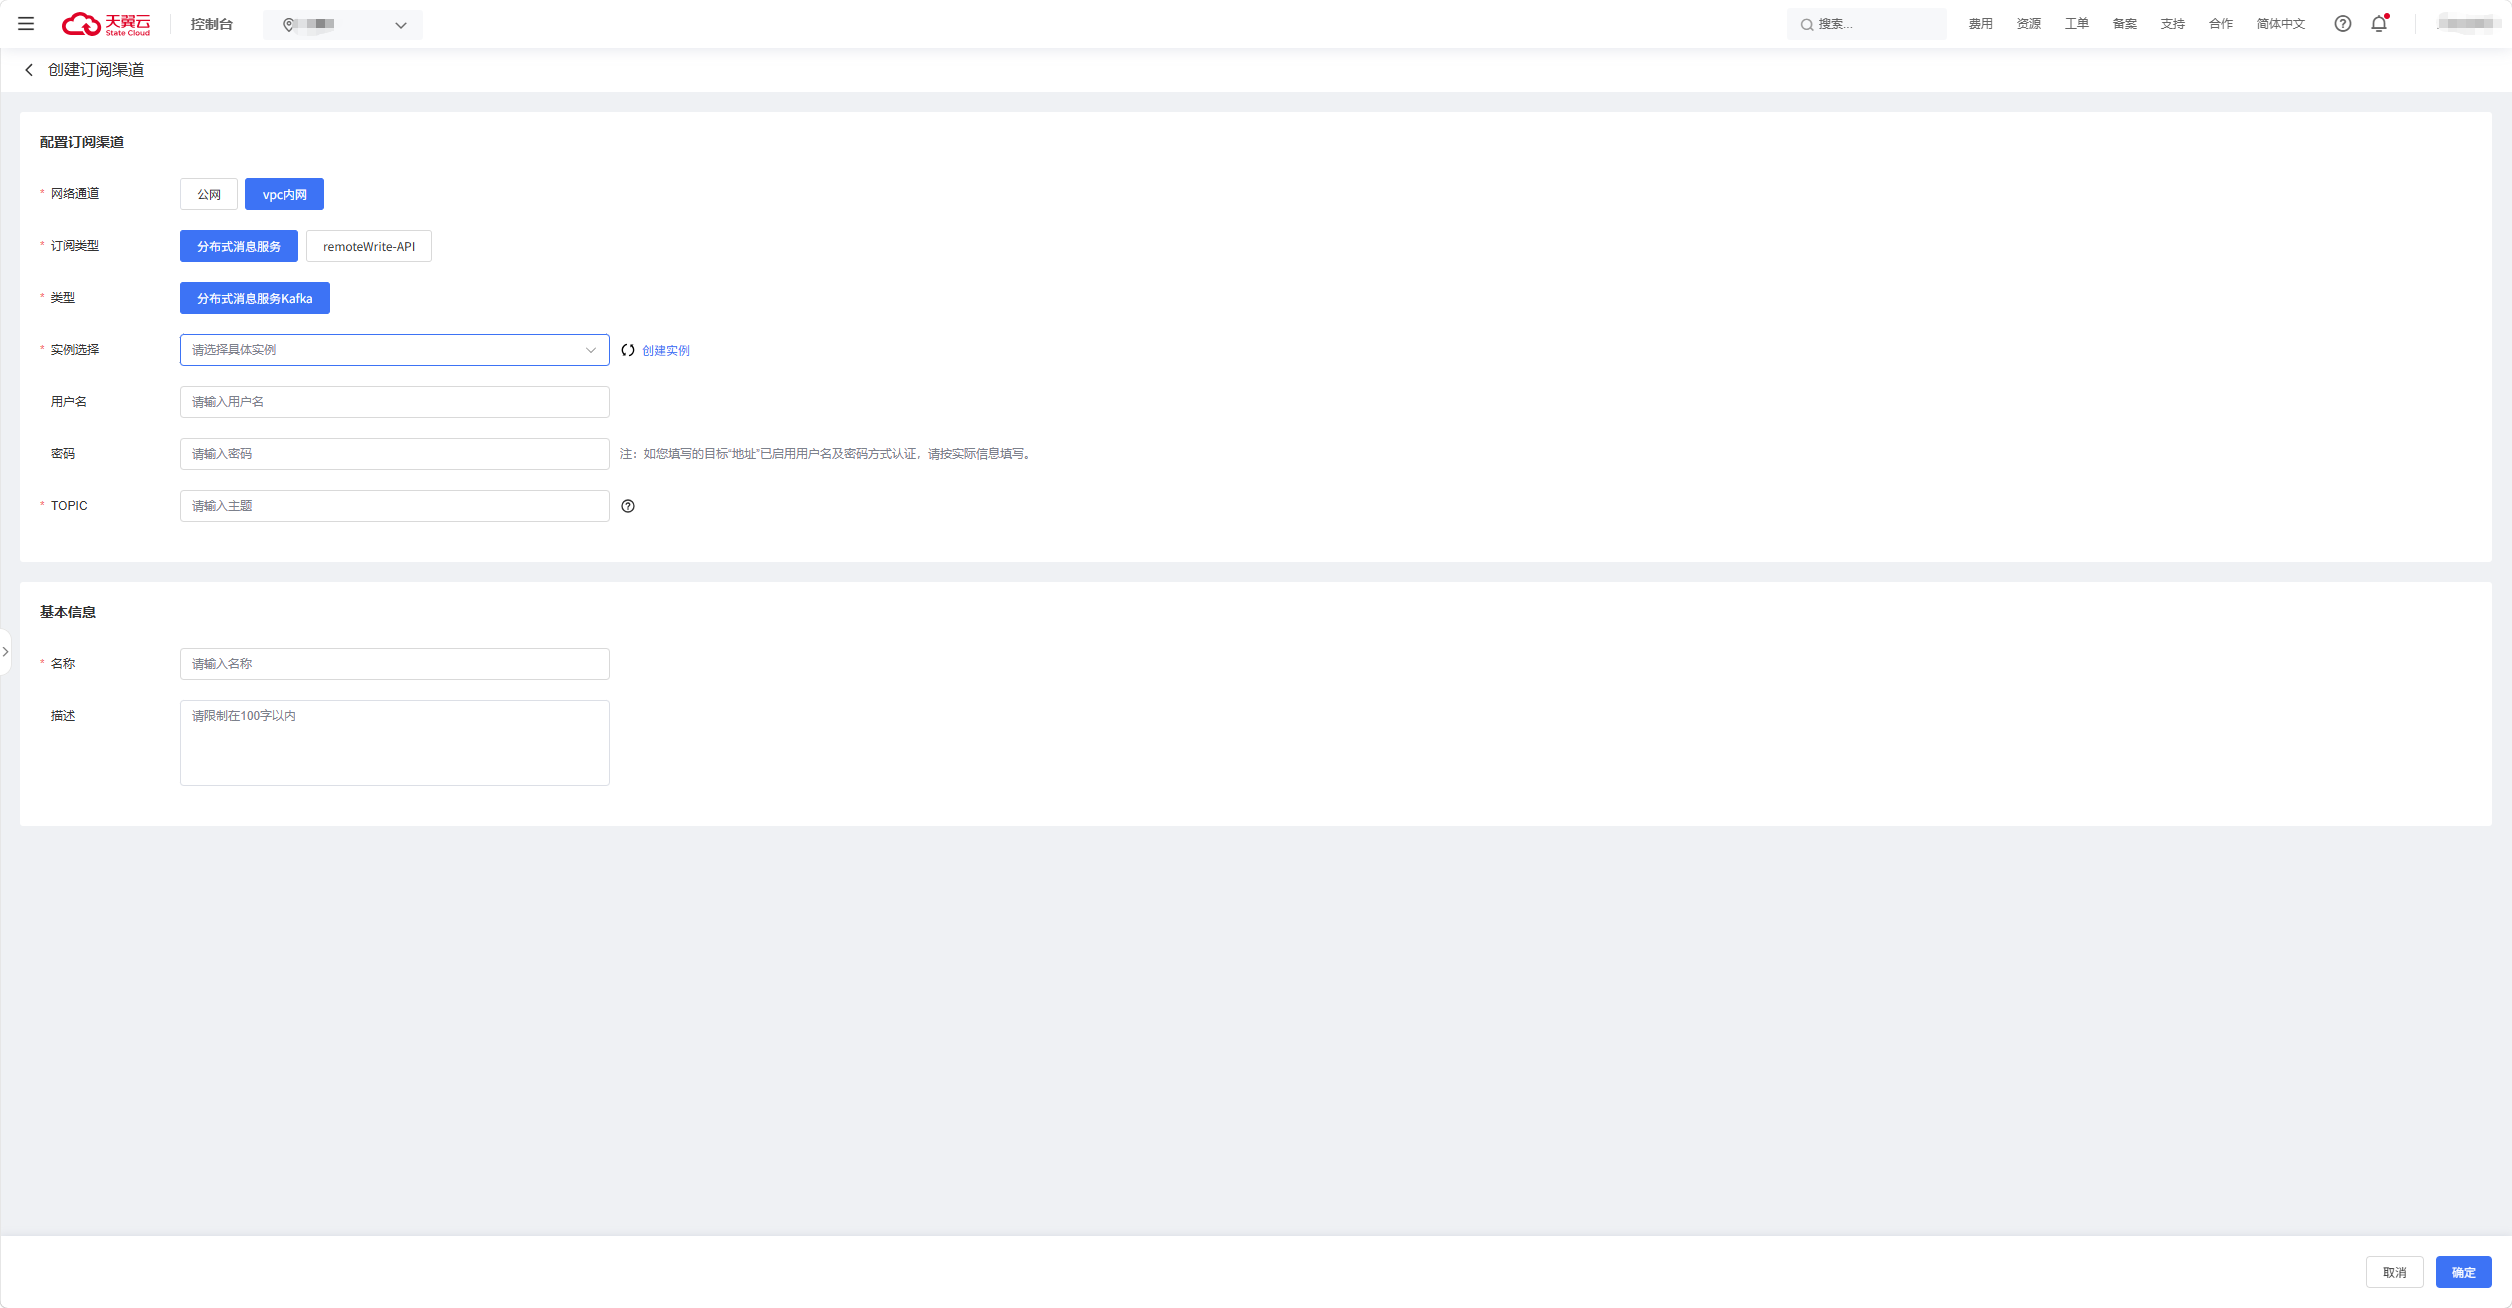Viewport: 2512px width, 1308px height.
Task: Click the State Cloud logo
Action: coord(106,24)
